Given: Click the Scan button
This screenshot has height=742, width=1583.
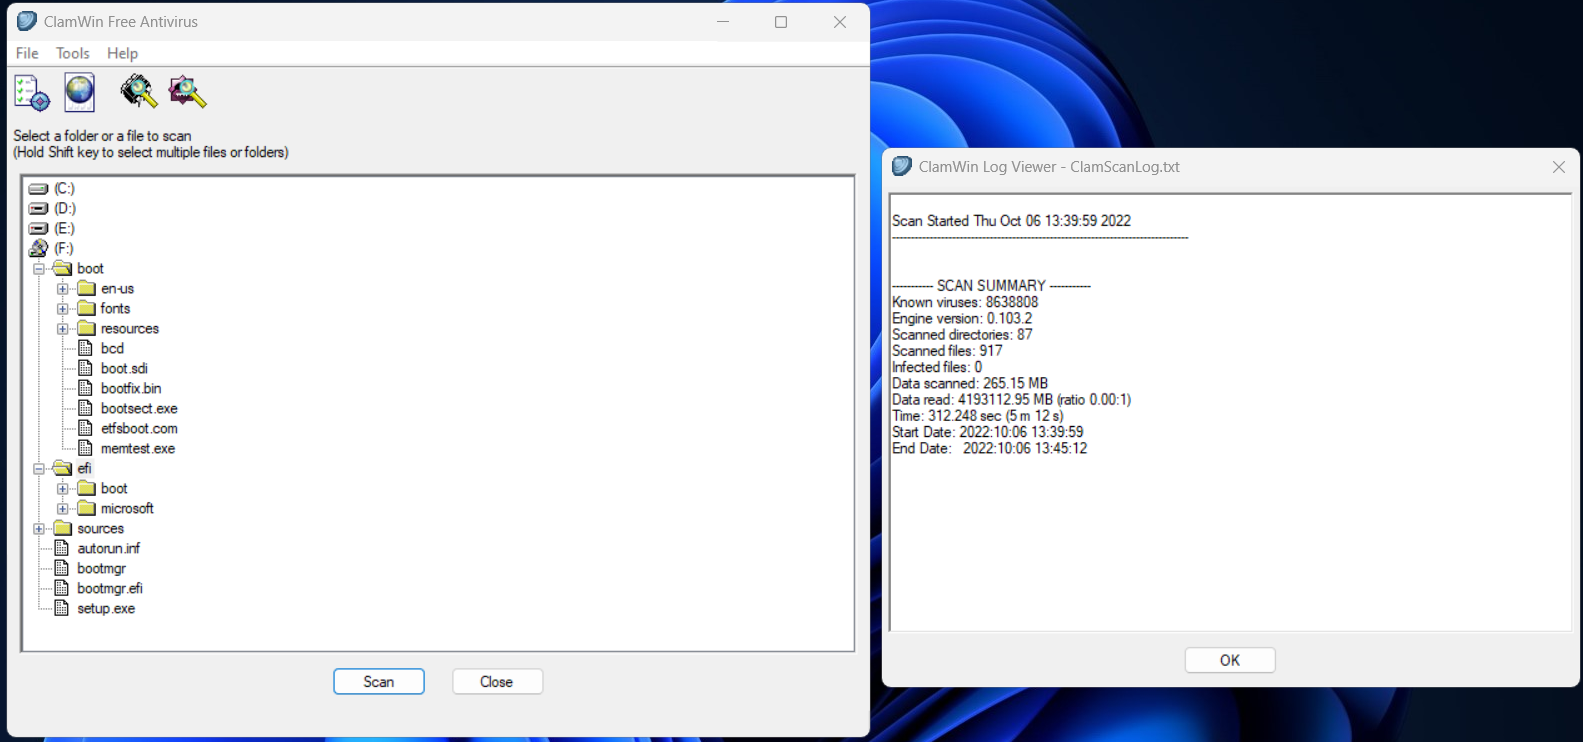Looking at the screenshot, I should 379,681.
